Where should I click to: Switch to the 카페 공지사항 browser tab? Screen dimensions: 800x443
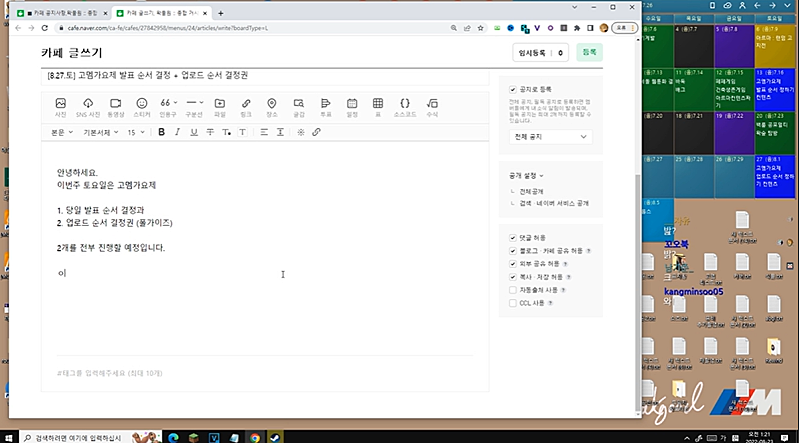coord(62,13)
